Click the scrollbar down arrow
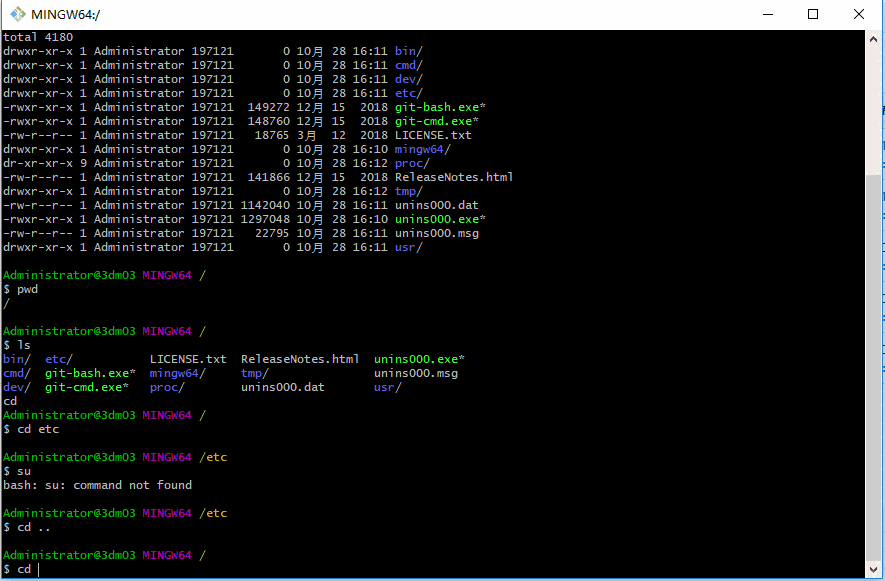 coord(874,570)
